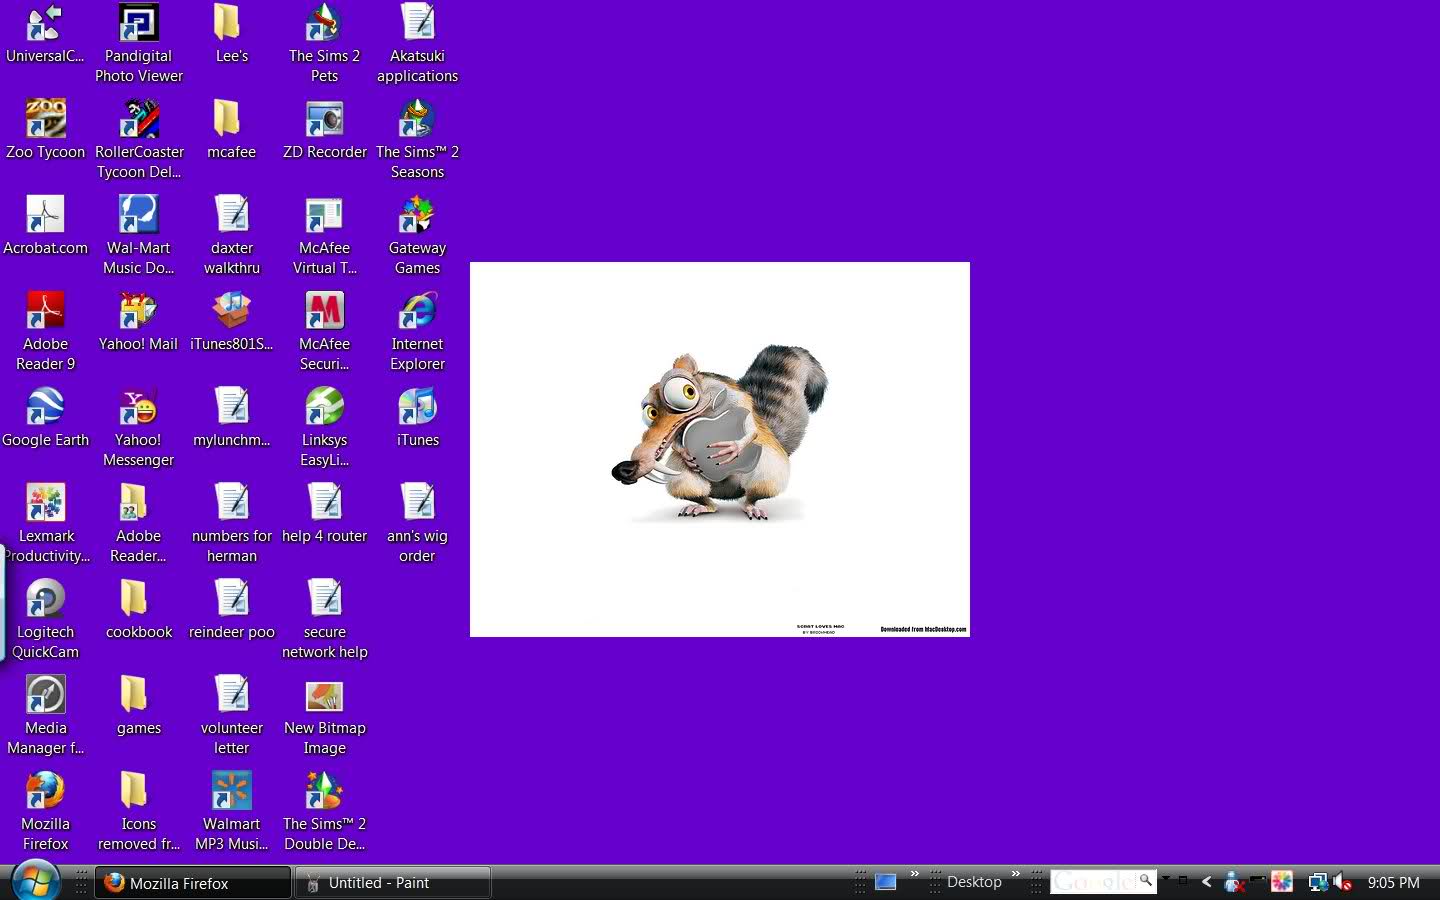Launch Google Earth desktop icon

45,417
